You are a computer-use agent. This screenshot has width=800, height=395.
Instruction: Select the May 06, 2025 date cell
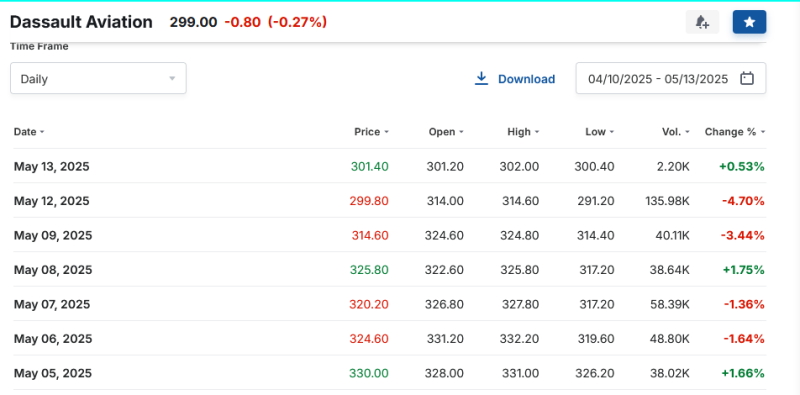click(53, 339)
